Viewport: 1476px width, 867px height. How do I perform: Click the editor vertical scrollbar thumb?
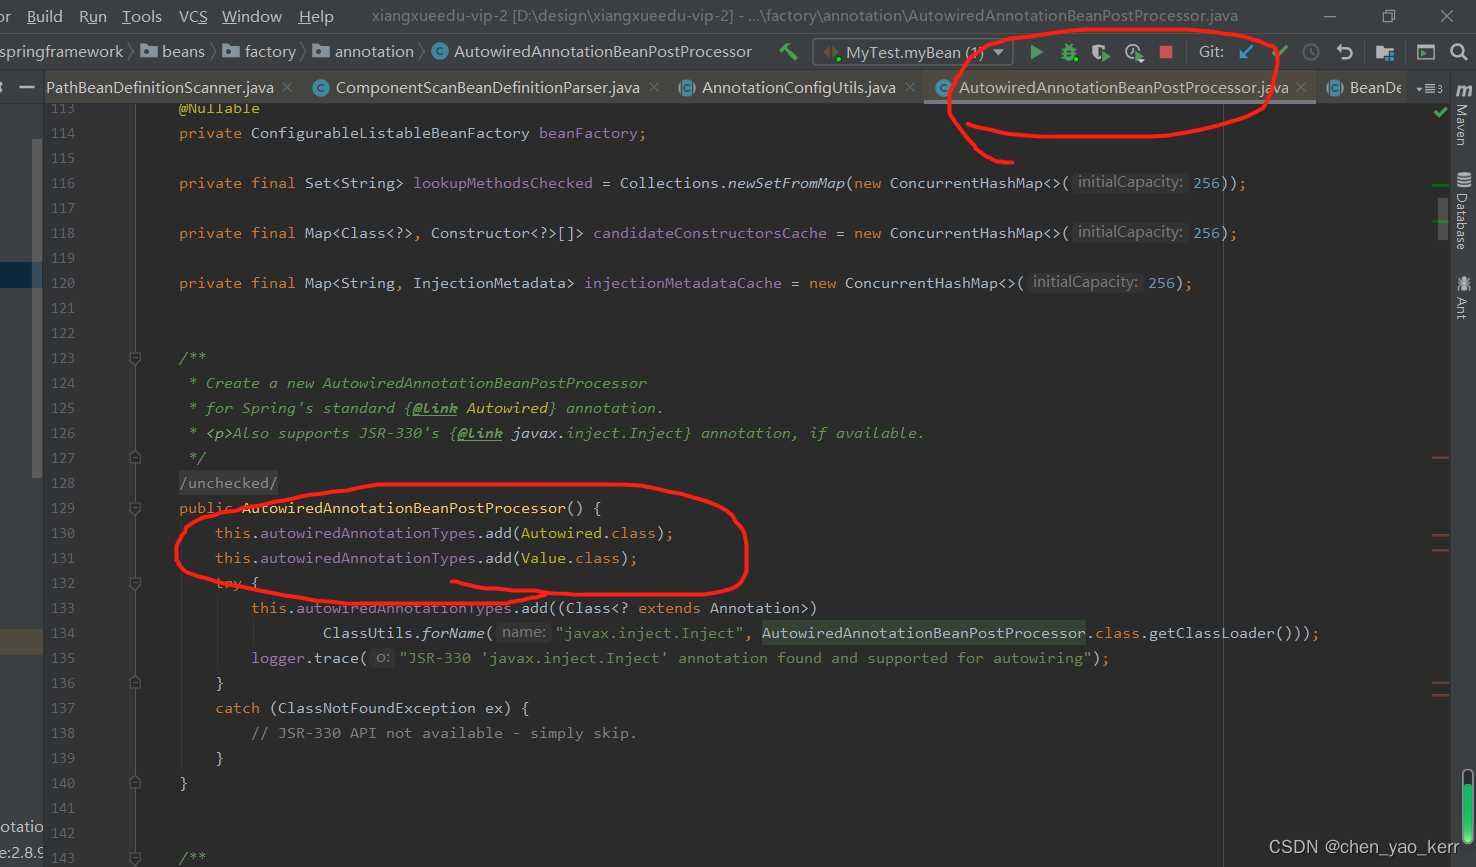click(1443, 220)
